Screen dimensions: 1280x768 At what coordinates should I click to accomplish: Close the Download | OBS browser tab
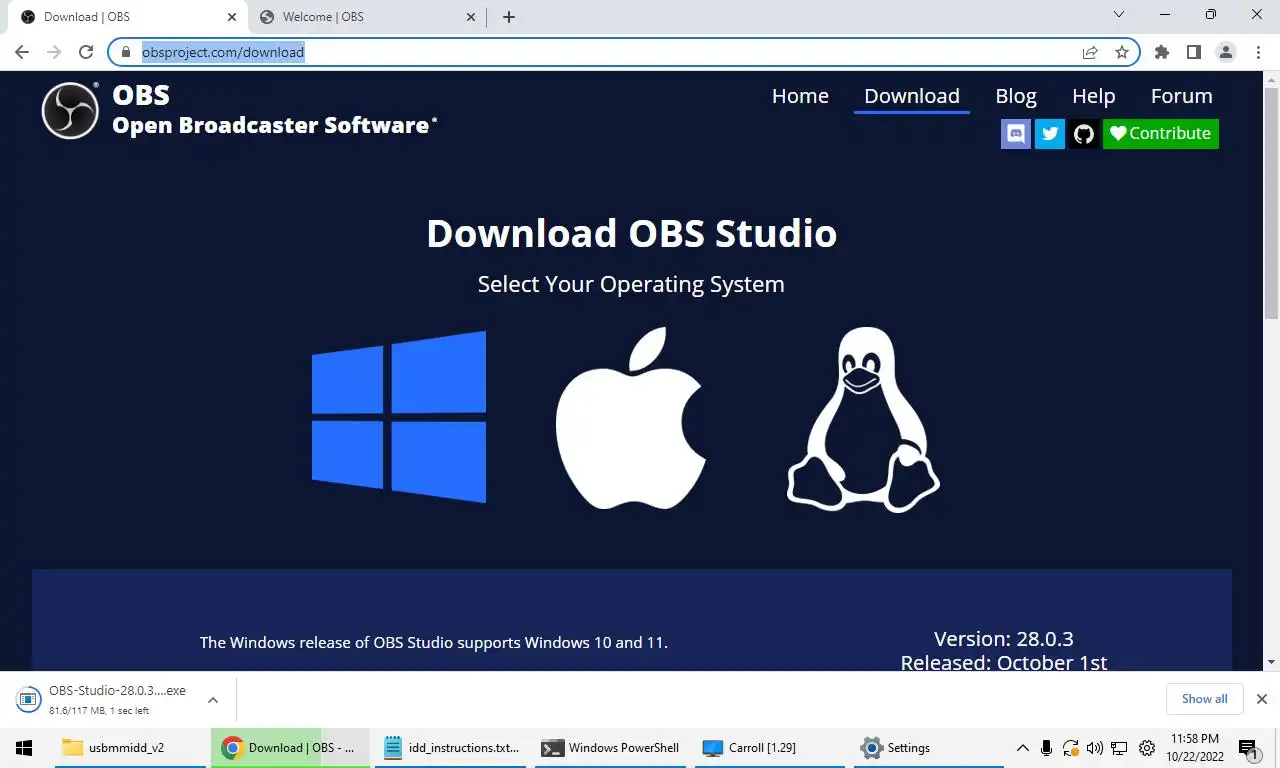pos(232,17)
